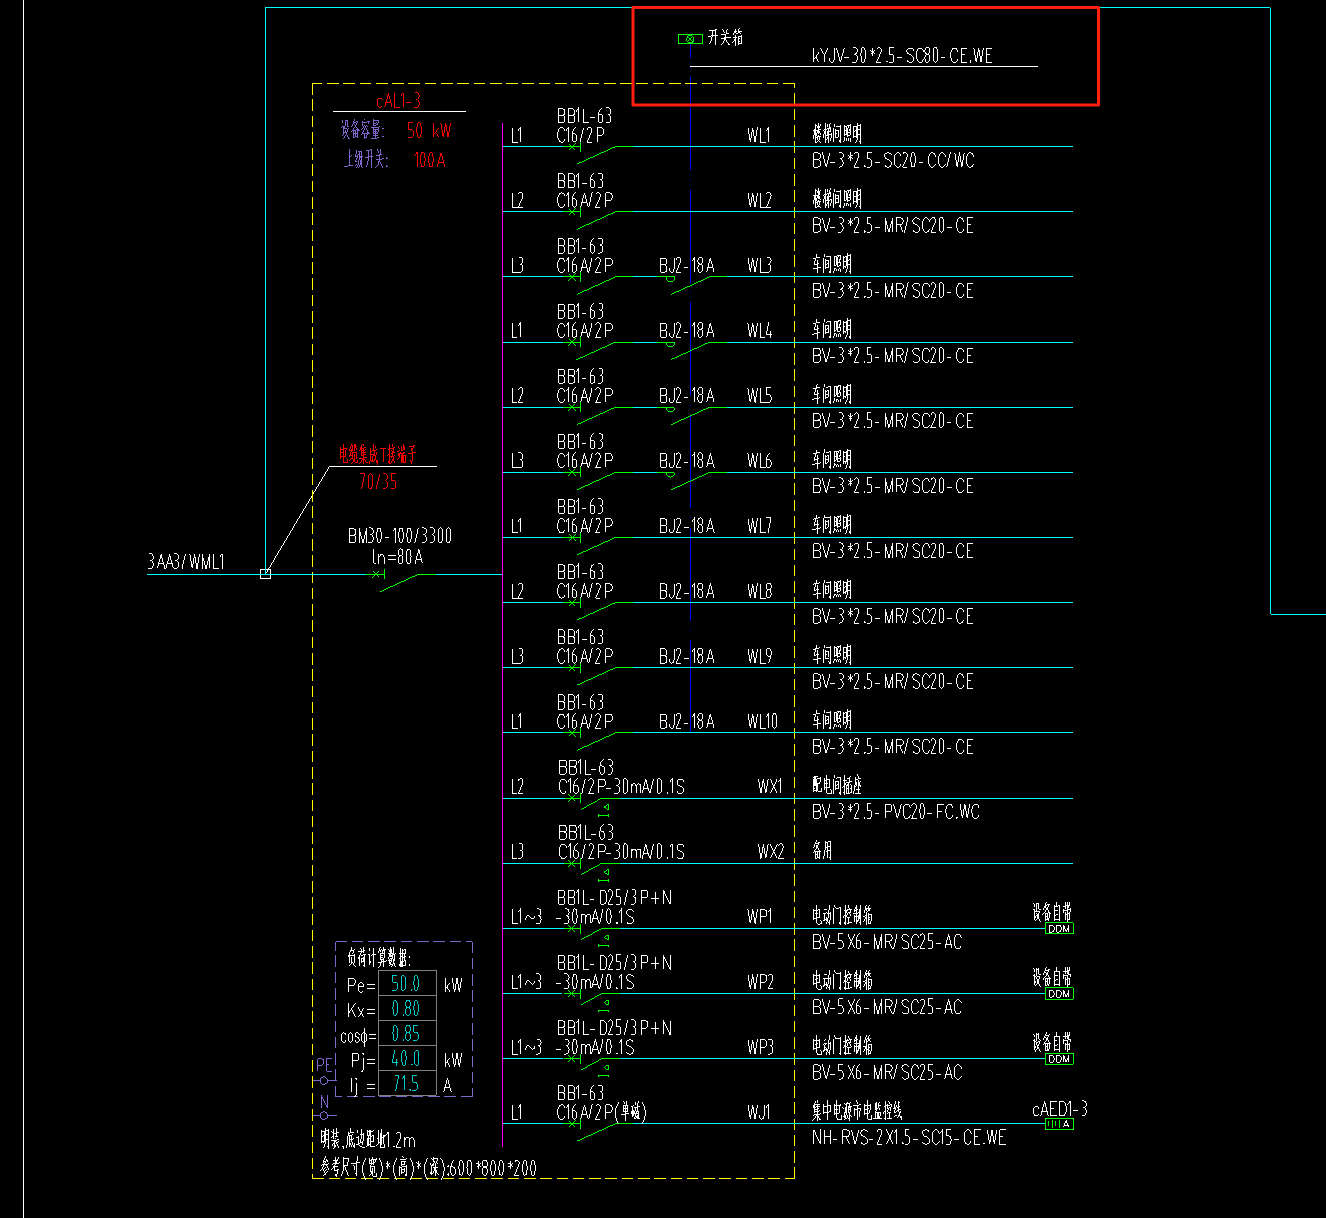Select circuit label WX2
Image resolution: width=1326 pixels, height=1218 pixels.
click(770, 852)
